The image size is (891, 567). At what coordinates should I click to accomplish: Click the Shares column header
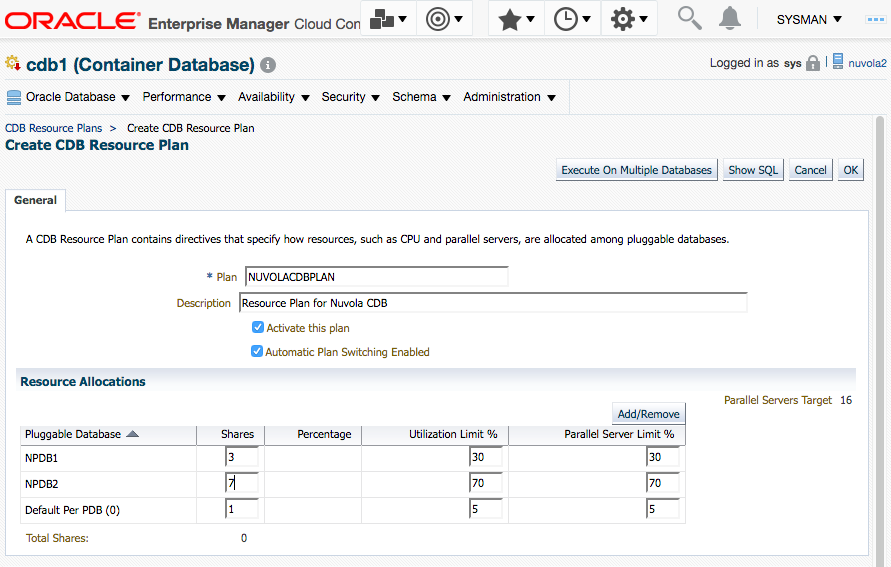pos(237,434)
